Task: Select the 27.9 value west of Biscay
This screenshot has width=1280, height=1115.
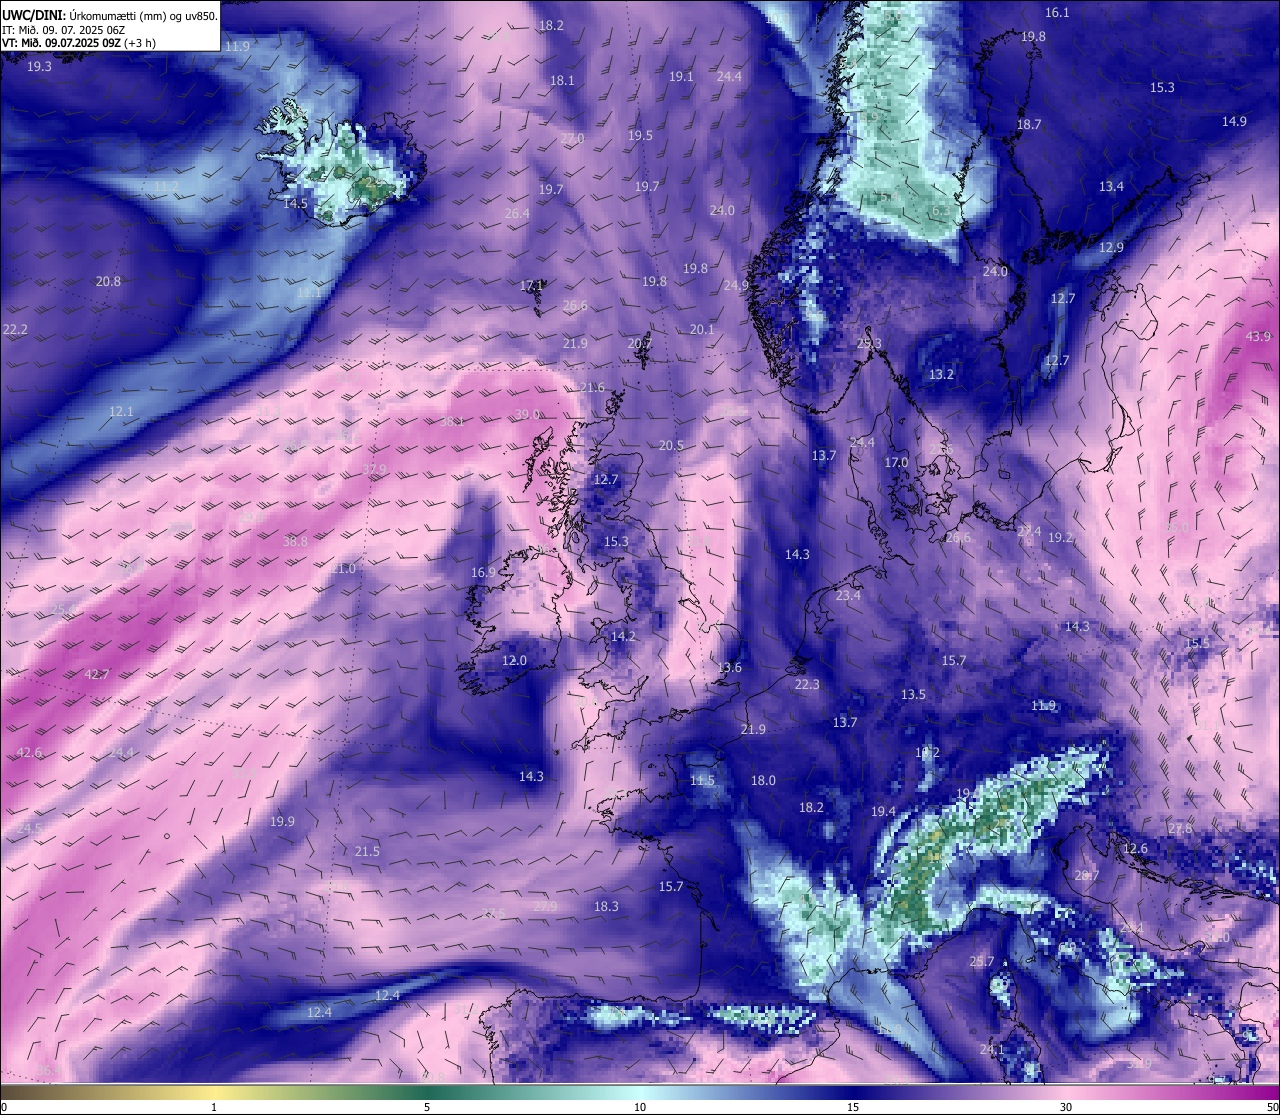Action: [x=545, y=907]
